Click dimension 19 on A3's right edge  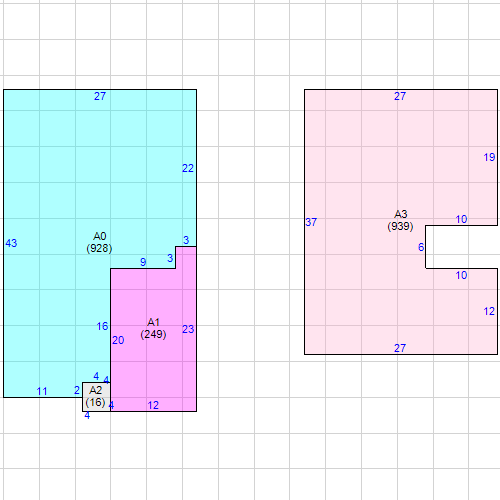[x=489, y=157]
